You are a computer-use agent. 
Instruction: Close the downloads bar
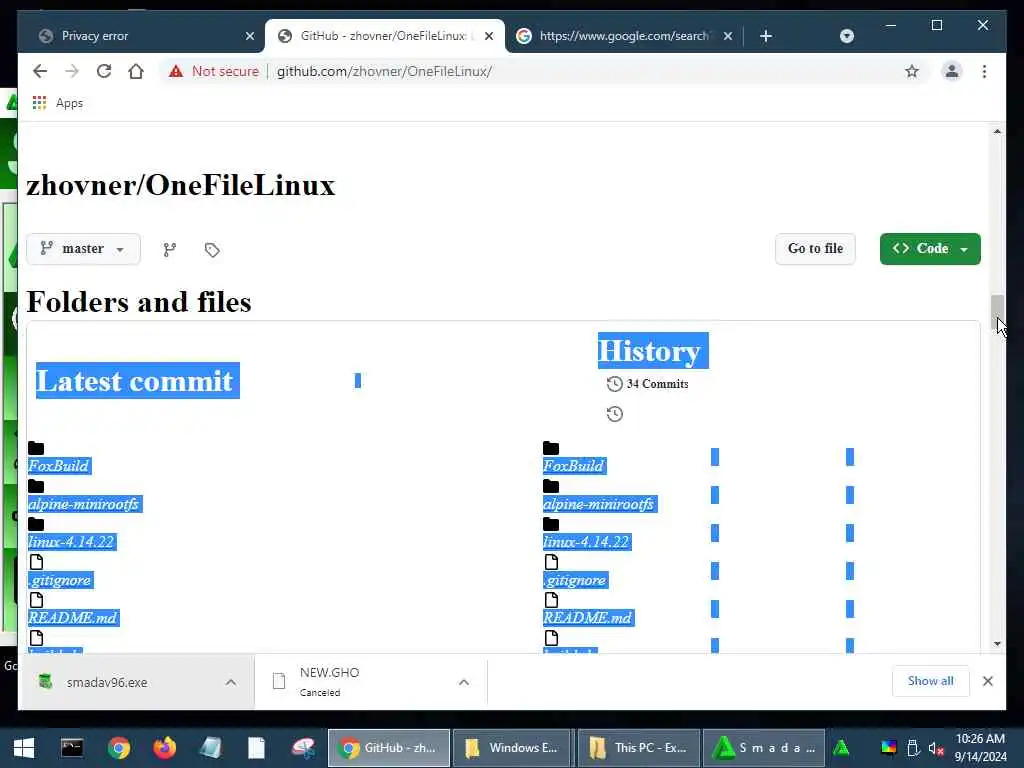point(987,681)
